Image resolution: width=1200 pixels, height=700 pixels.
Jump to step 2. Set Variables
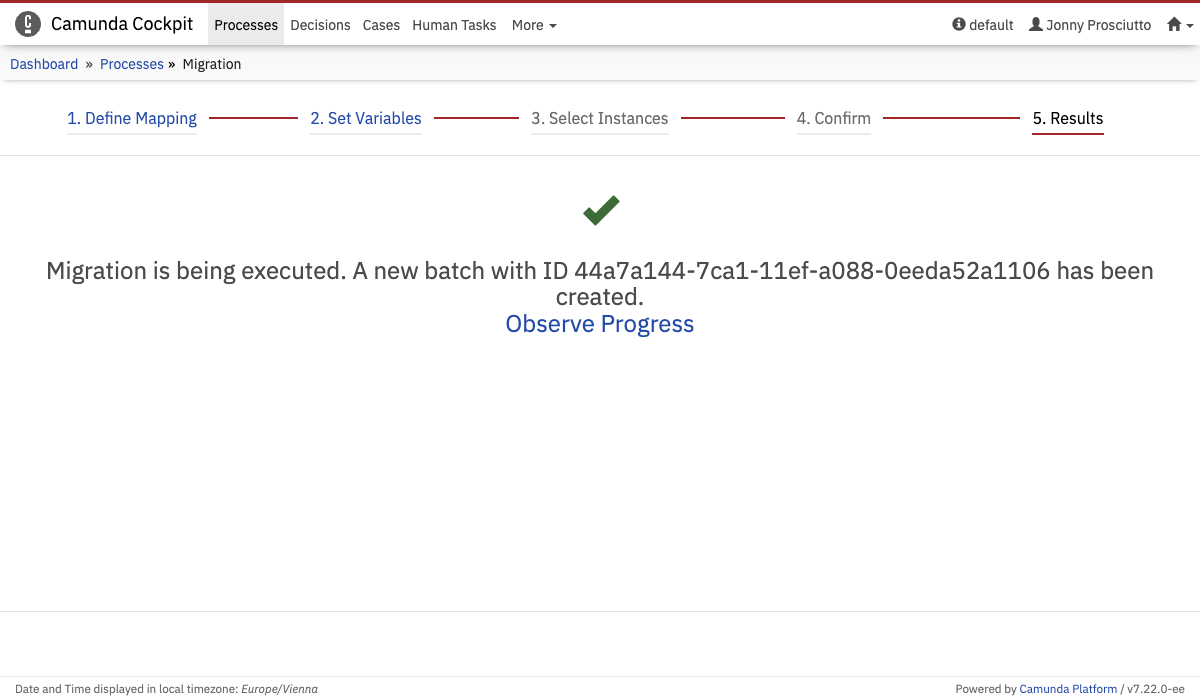pyautogui.click(x=366, y=118)
